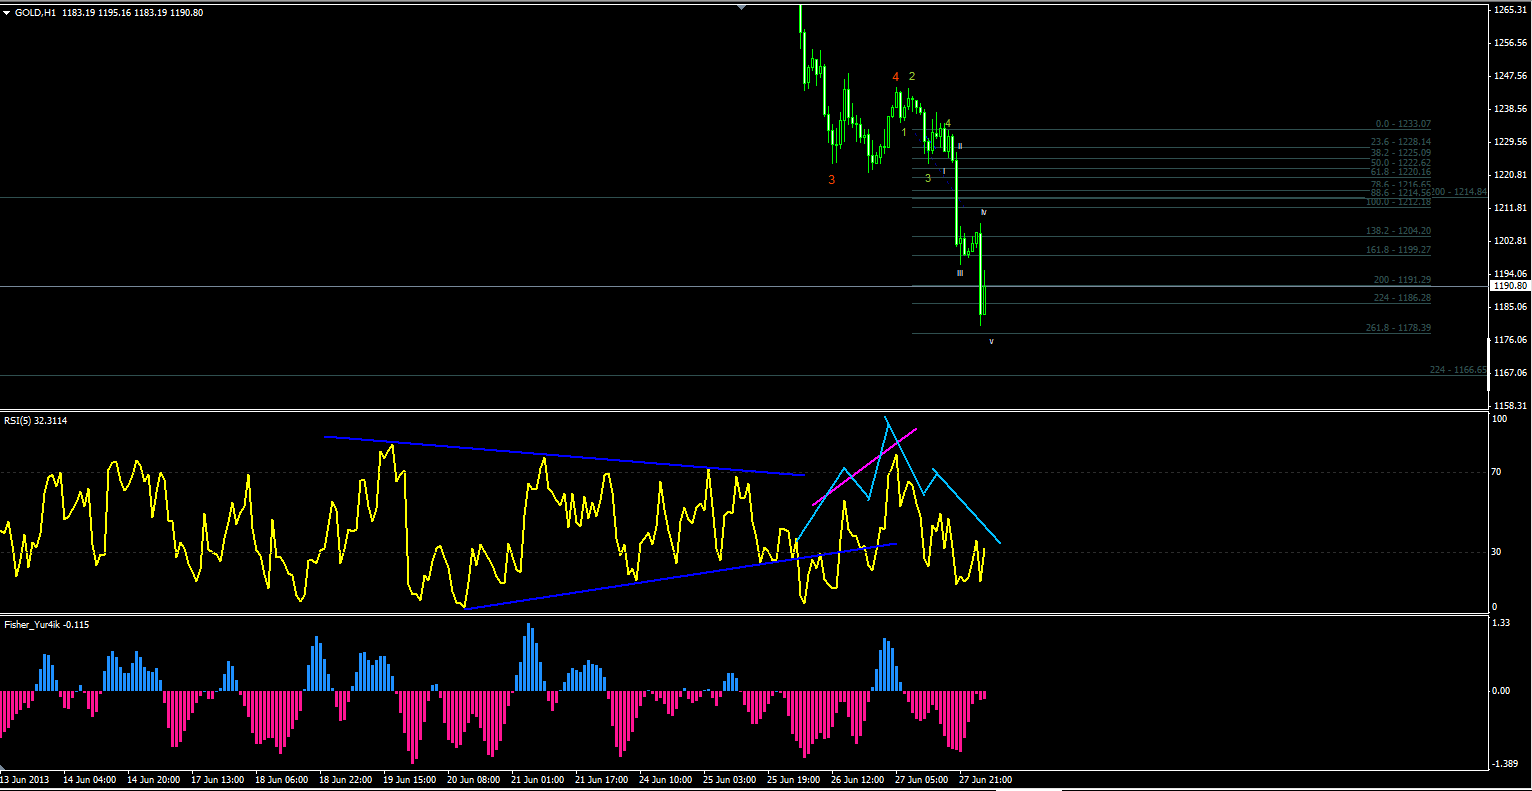Click the RSI level 70 scale label
1532x791 pixels.
tap(1499, 471)
